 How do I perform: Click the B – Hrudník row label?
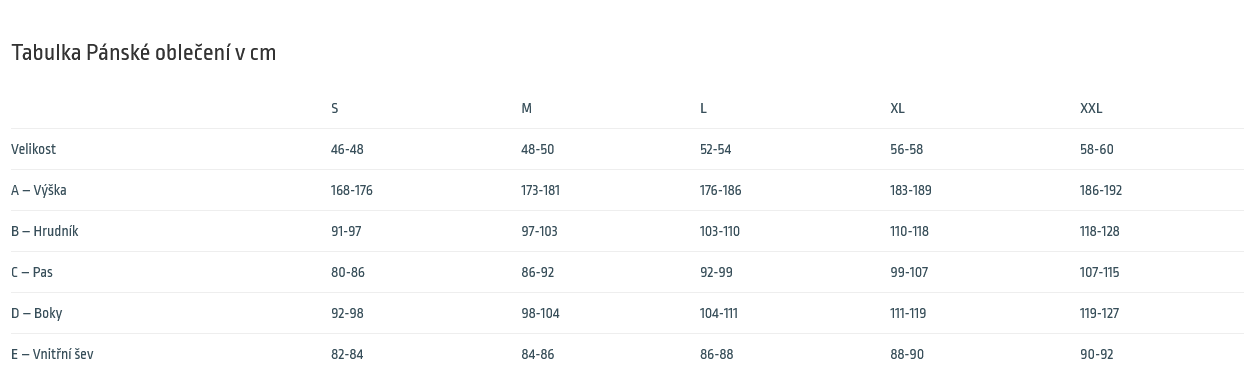tap(45, 231)
